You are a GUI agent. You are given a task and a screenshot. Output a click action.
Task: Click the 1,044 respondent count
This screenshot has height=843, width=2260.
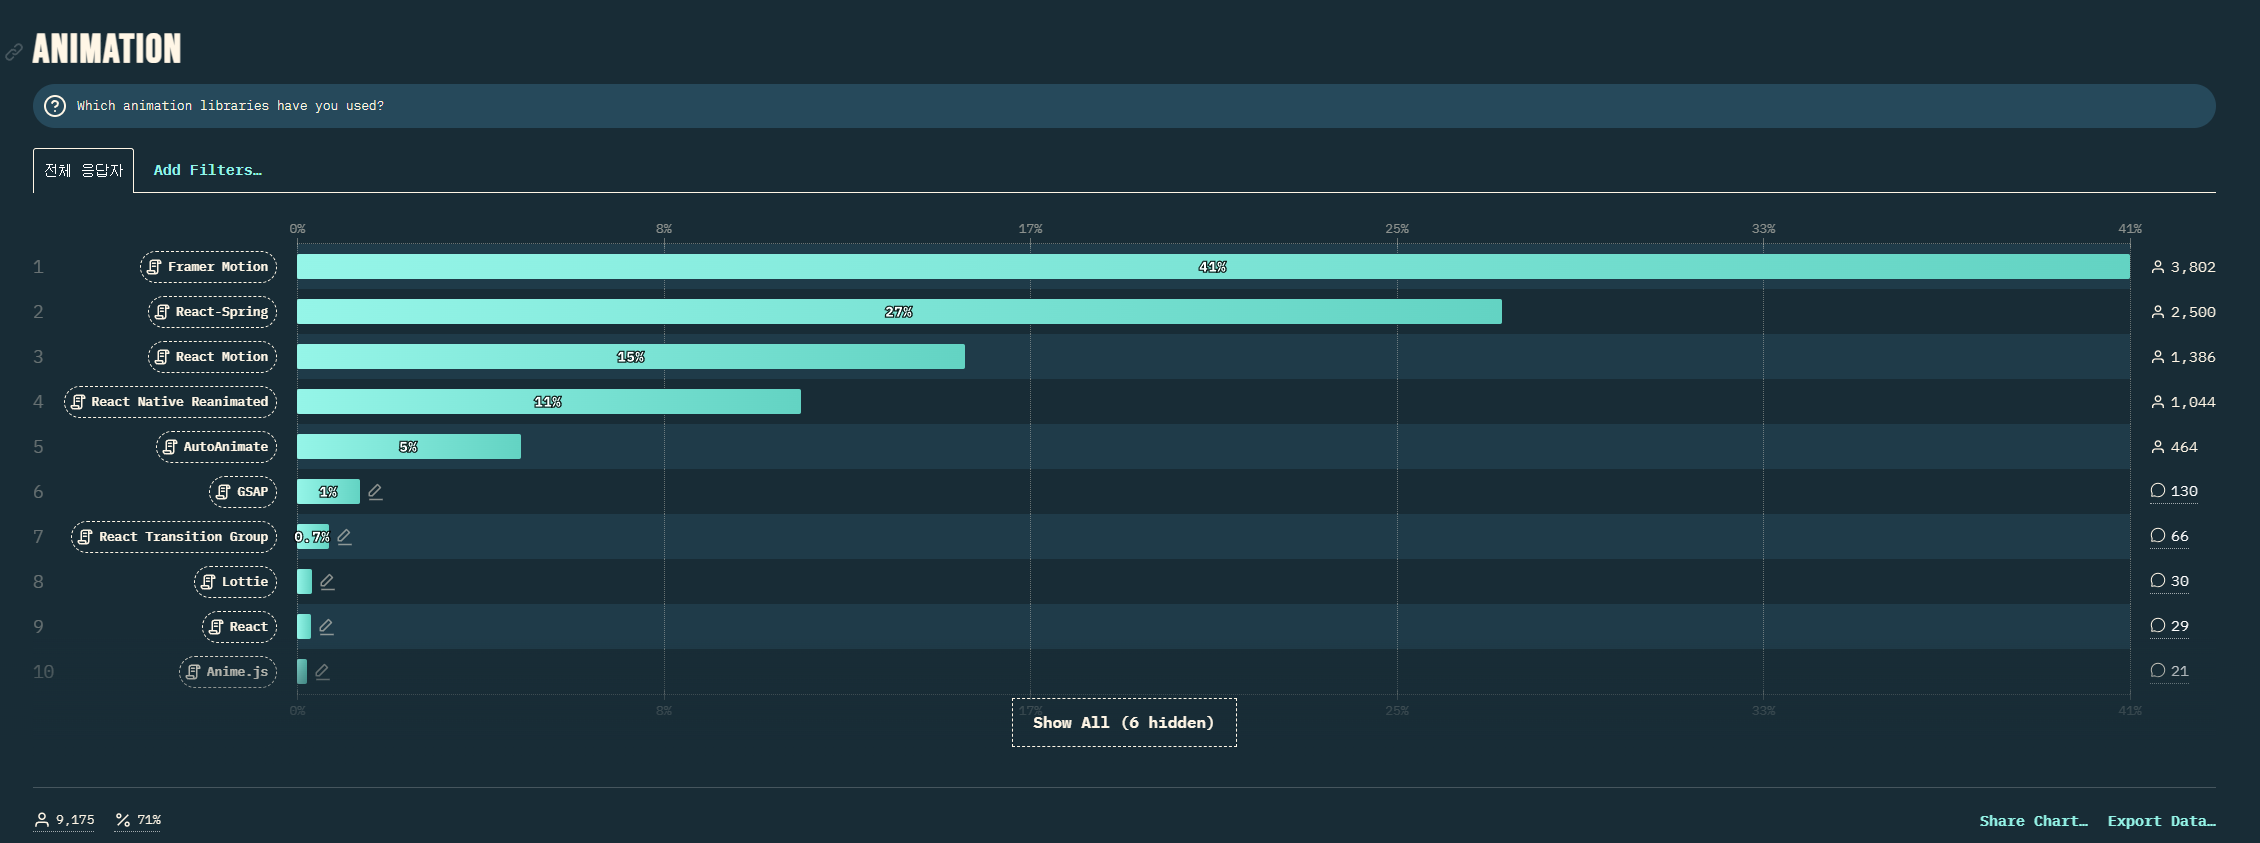pyautogui.click(x=2183, y=402)
